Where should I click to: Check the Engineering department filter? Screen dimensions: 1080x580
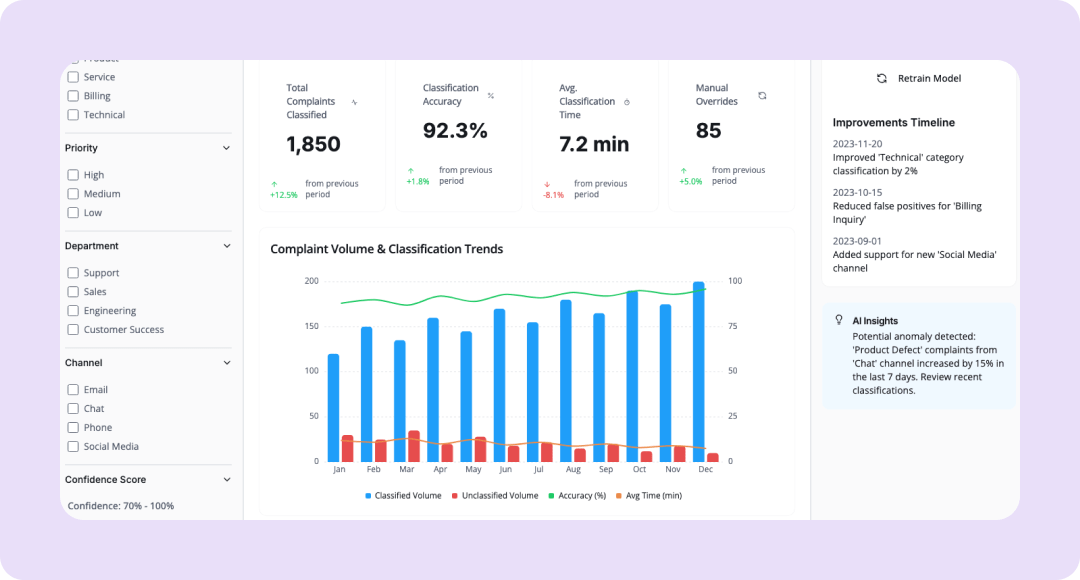pos(73,311)
